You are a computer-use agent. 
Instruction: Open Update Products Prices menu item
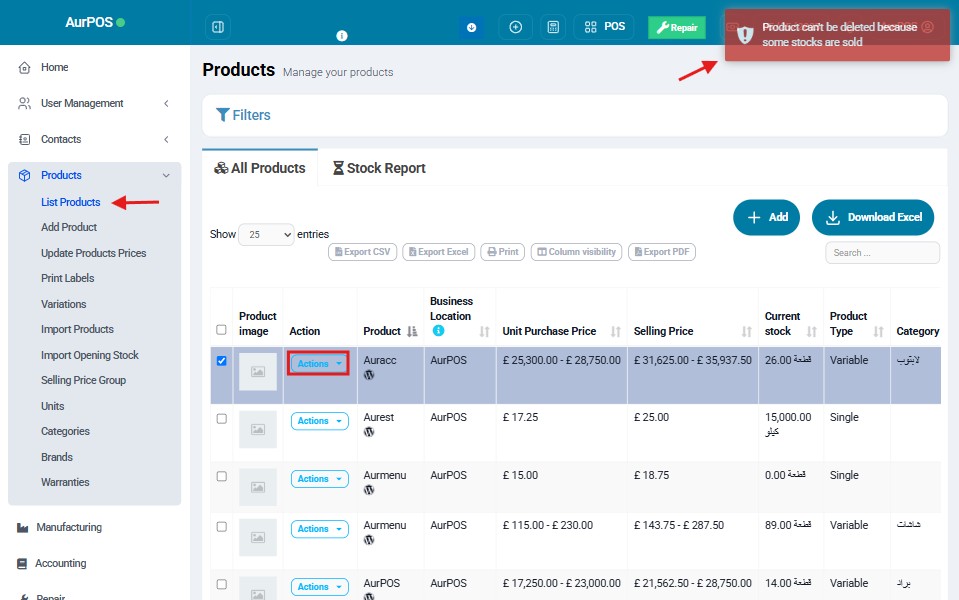(x=94, y=253)
